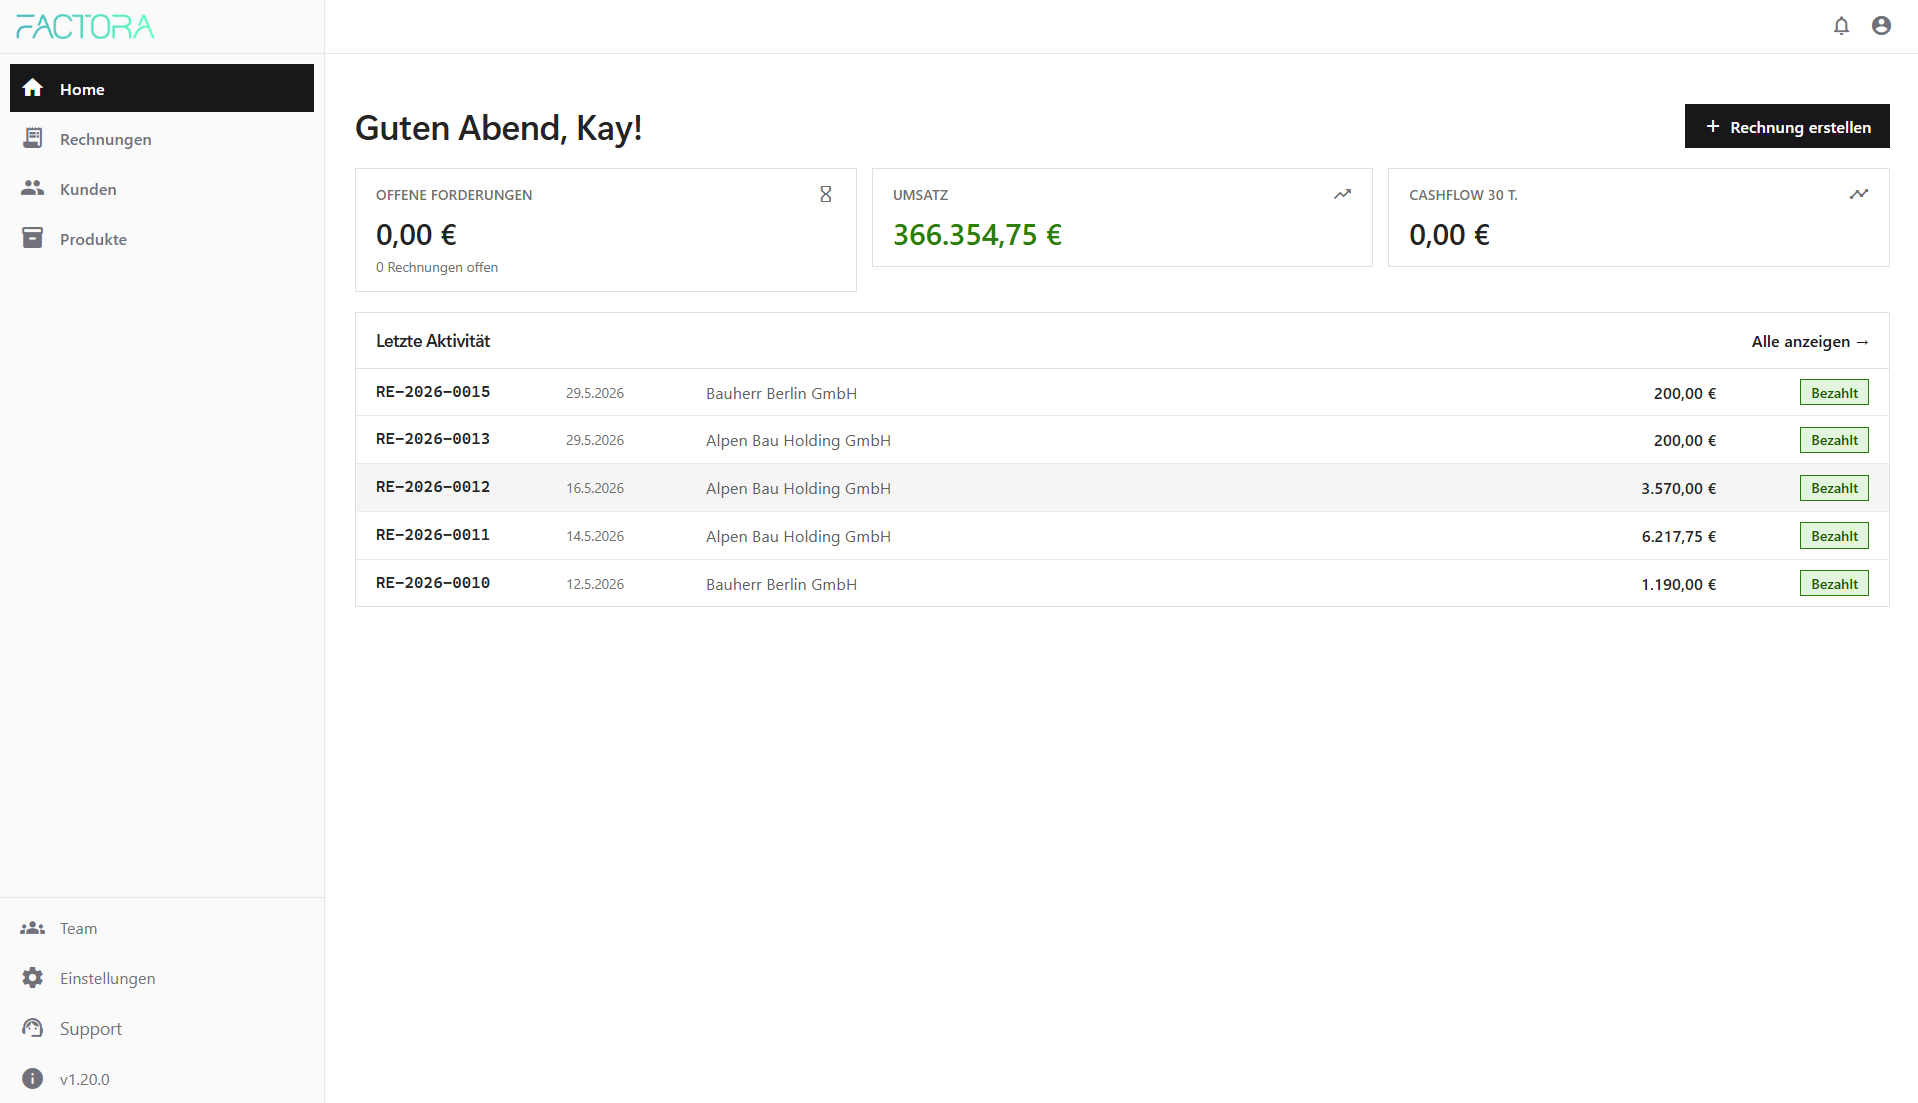This screenshot has width=1918, height=1103.
Task: Click the Offene Forderungen card title
Action: pyautogui.click(x=454, y=195)
